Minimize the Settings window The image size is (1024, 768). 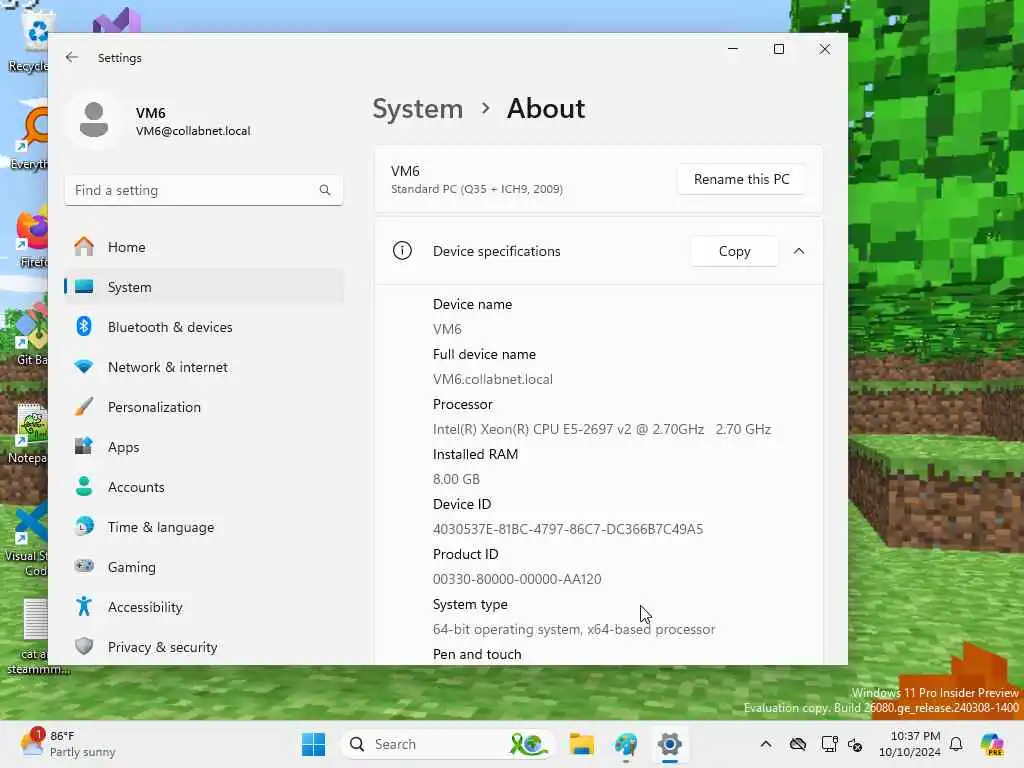tap(733, 49)
